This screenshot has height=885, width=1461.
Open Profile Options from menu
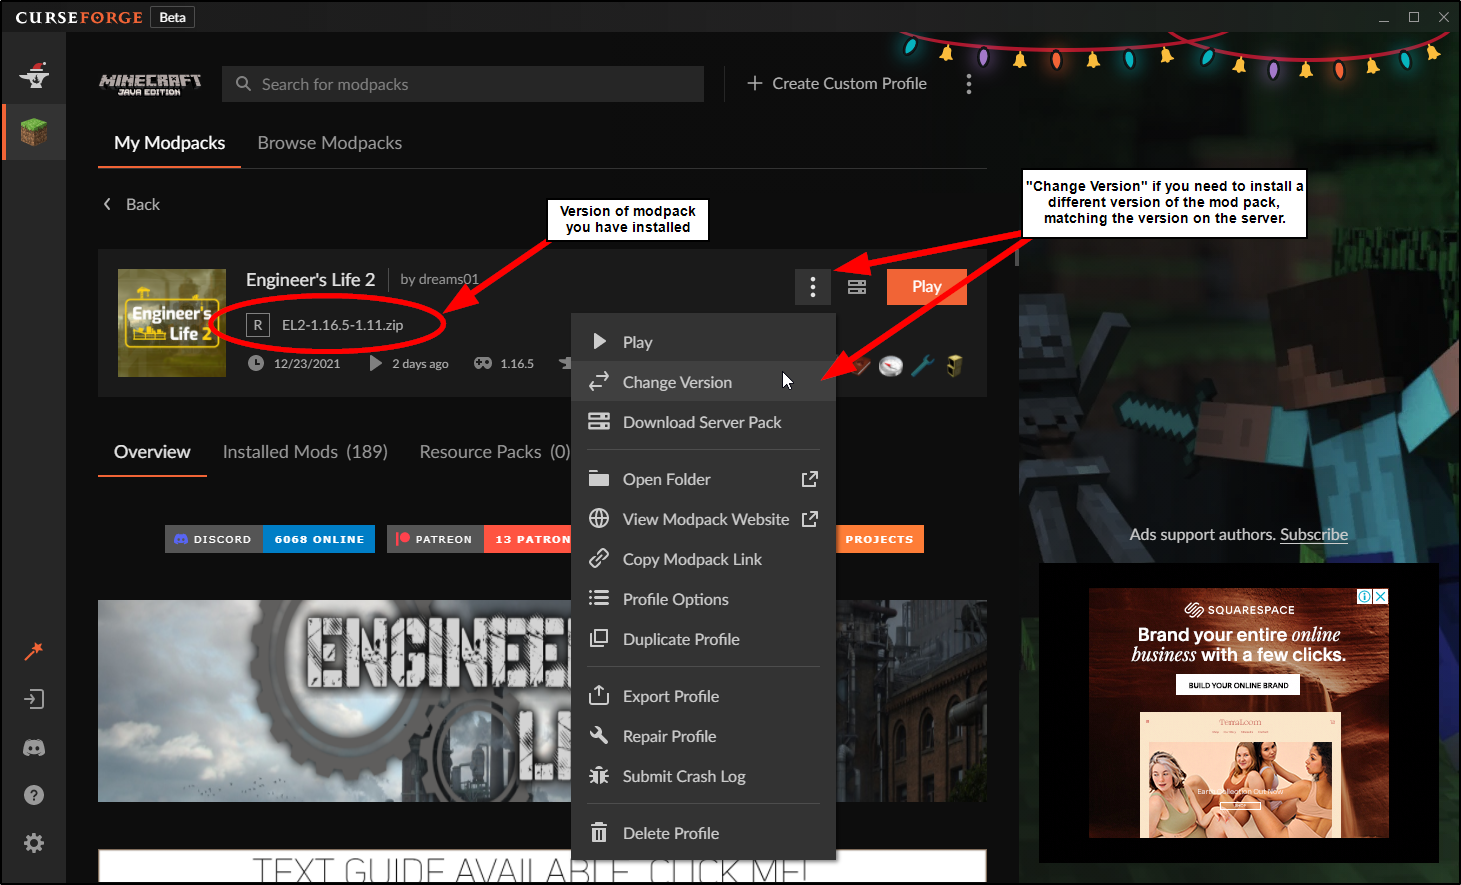coord(703,599)
